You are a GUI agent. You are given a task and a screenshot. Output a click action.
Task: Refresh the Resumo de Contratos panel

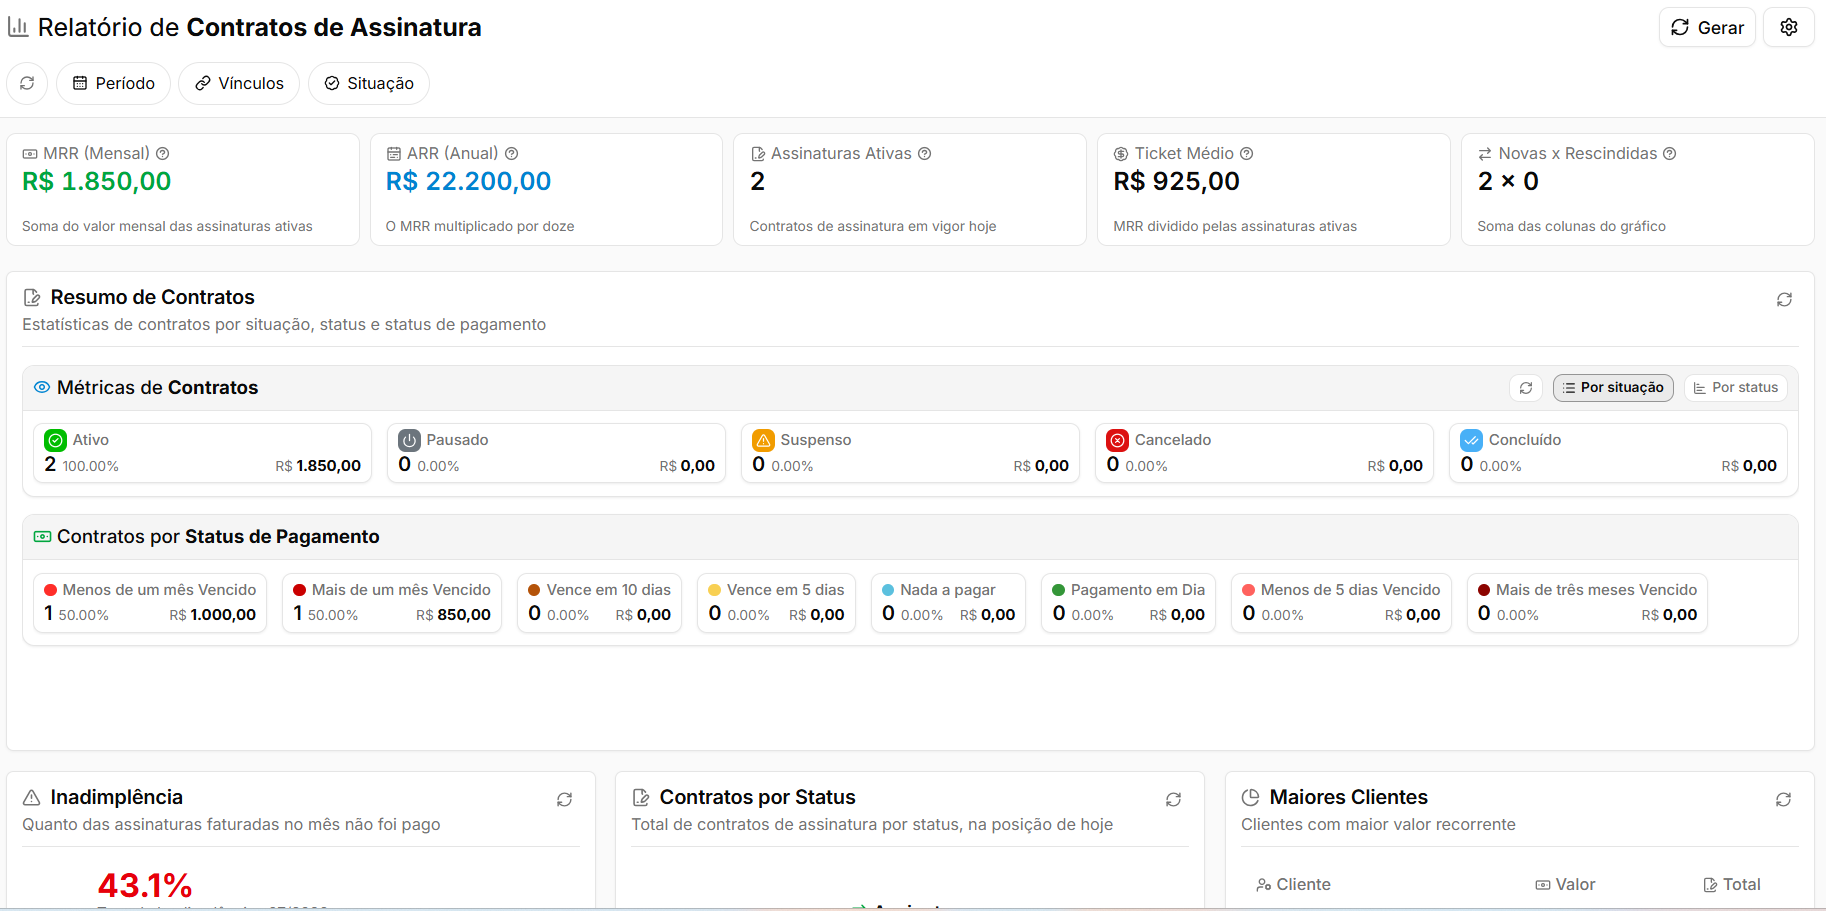click(x=1784, y=299)
